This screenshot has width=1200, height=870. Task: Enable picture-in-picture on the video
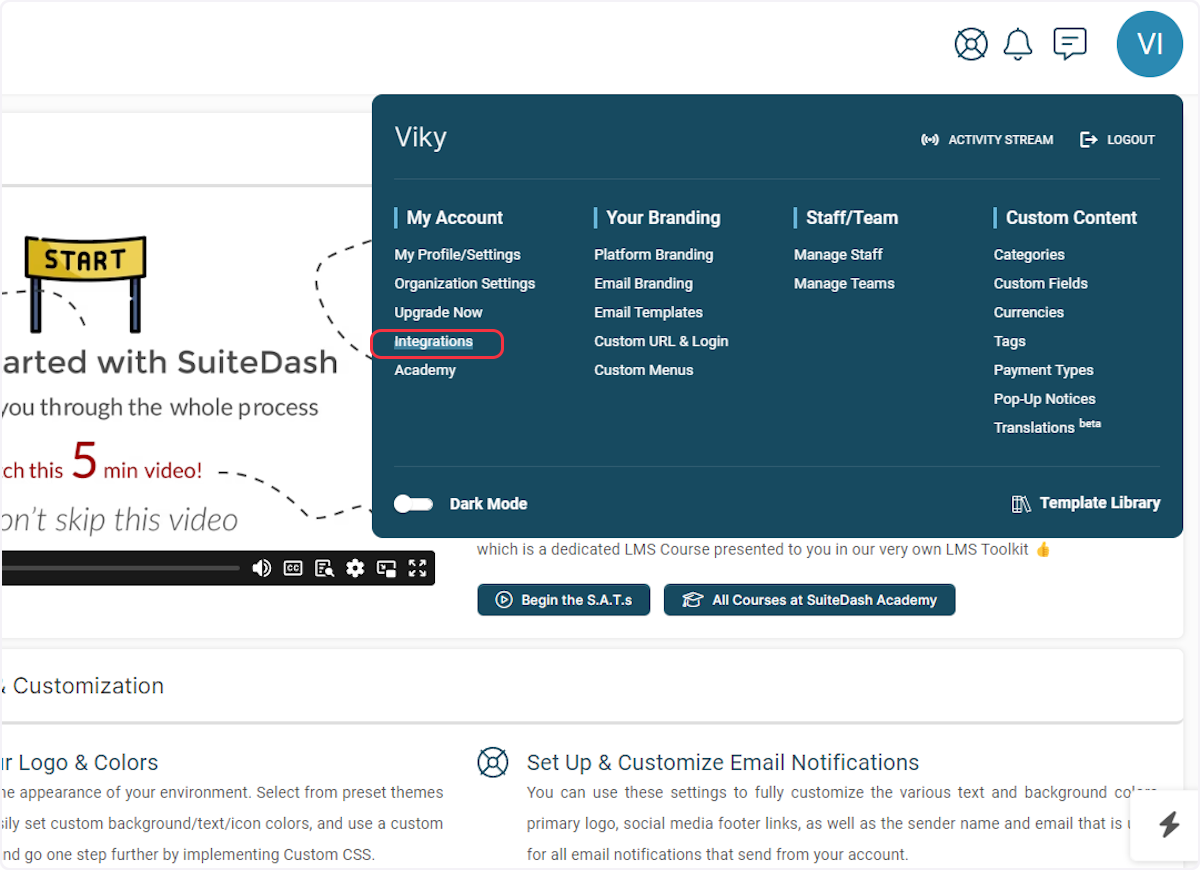click(387, 568)
